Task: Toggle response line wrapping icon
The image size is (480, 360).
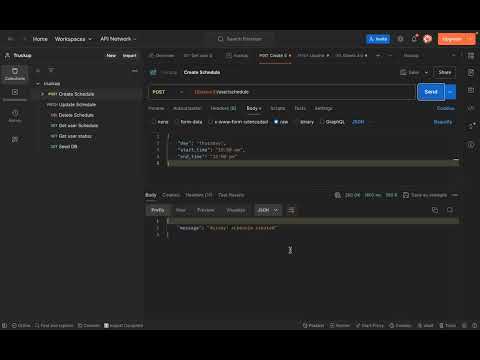Action: click(291, 210)
